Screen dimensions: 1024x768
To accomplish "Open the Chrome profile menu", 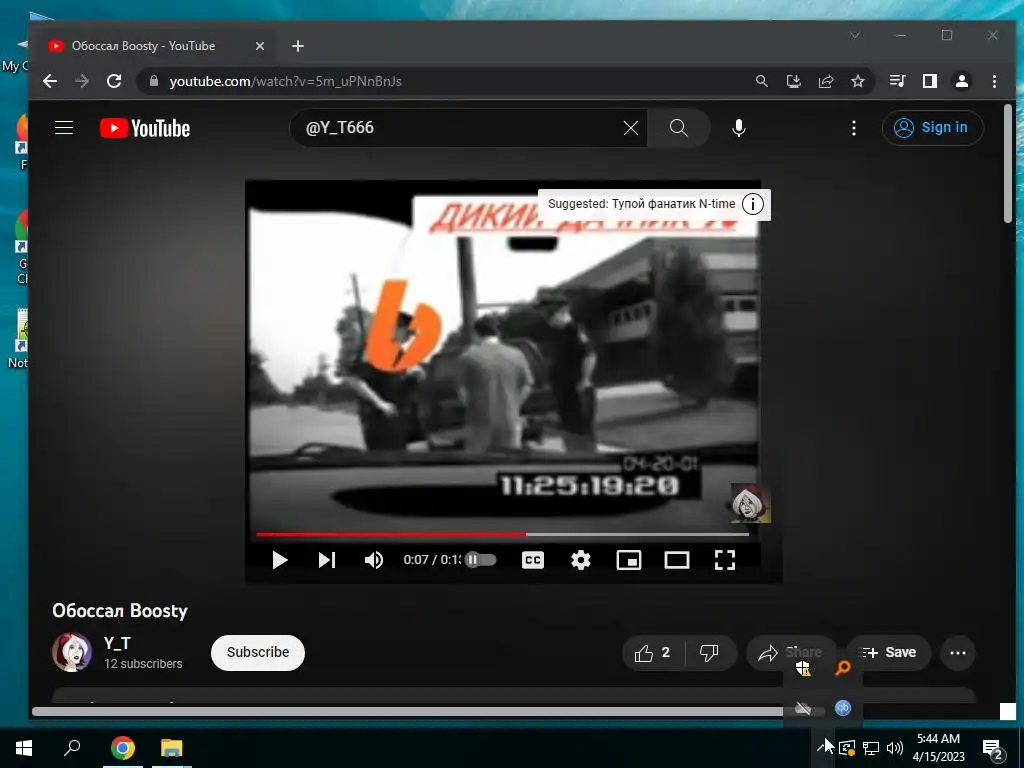I will tap(961, 81).
